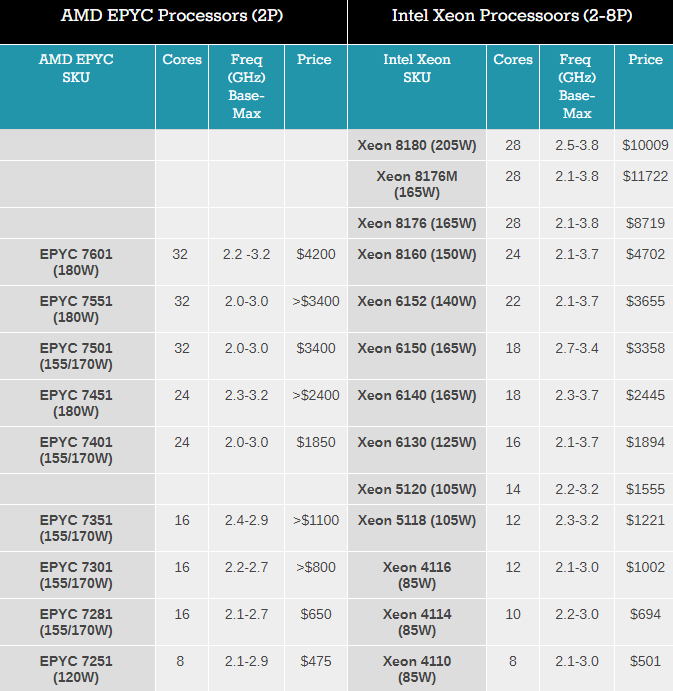Click the $11722 price value

(x=644, y=176)
